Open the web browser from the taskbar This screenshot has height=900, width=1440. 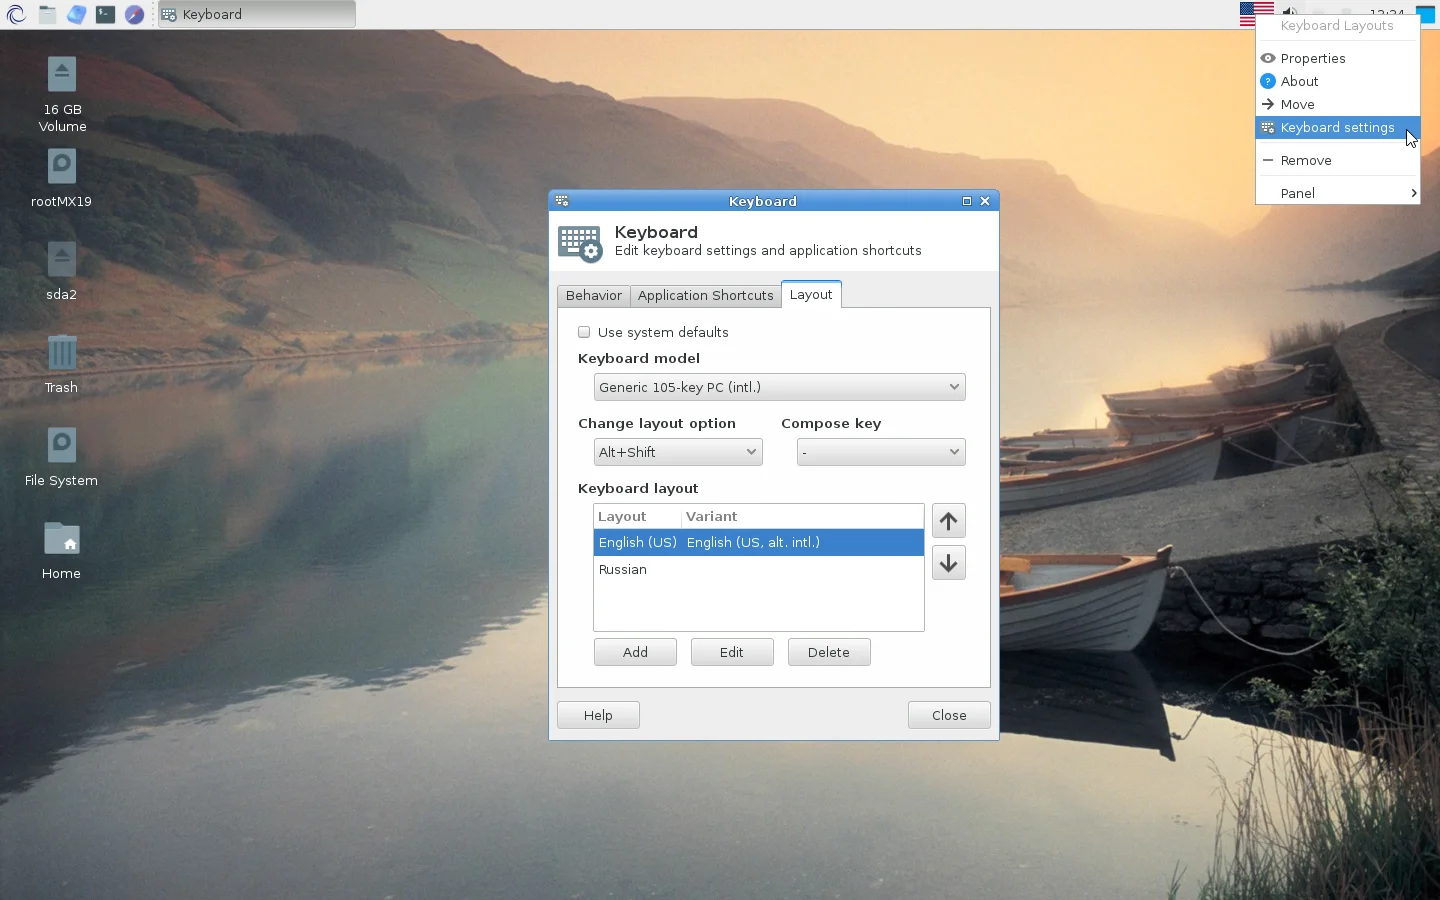tap(134, 14)
